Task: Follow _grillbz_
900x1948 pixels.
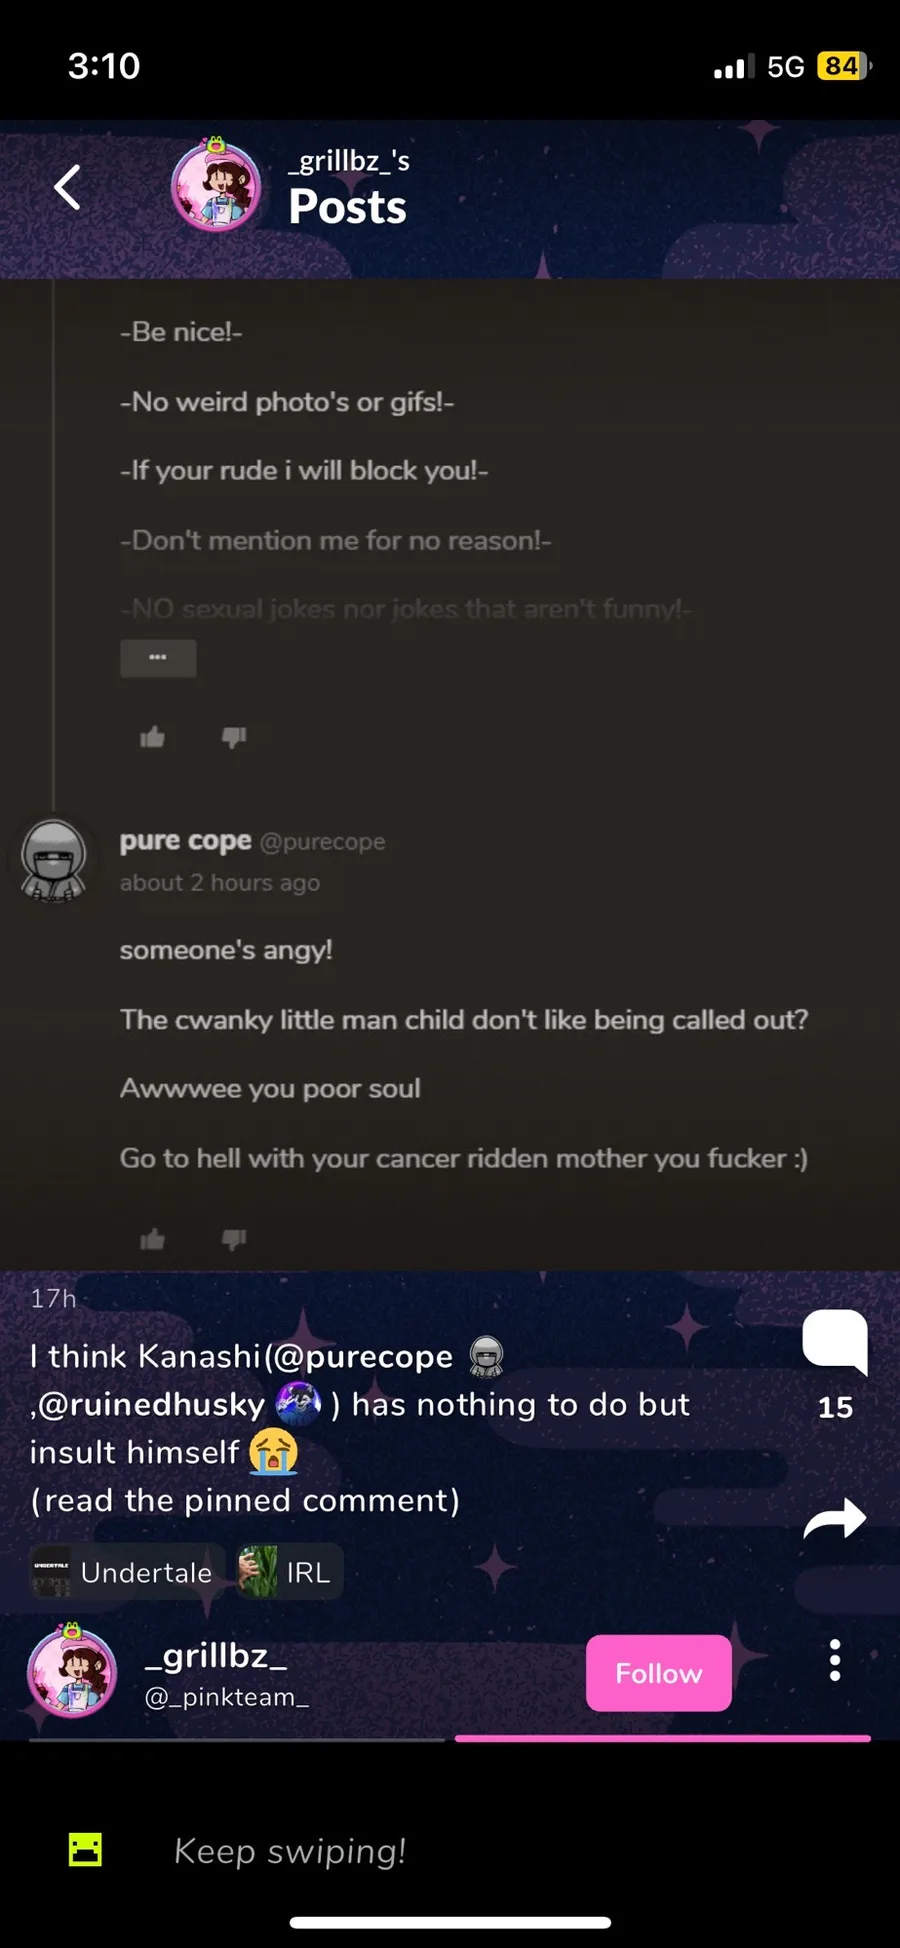Action: [658, 1673]
